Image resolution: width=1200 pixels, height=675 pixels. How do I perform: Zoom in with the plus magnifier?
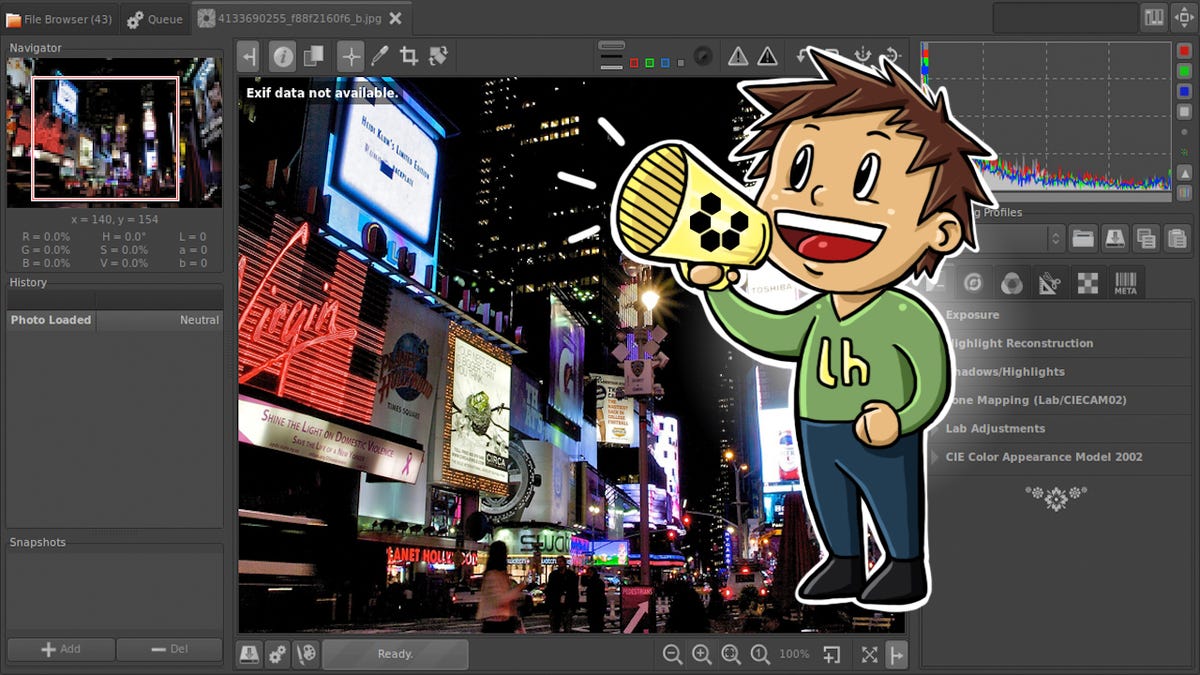click(x=702, y=654)
